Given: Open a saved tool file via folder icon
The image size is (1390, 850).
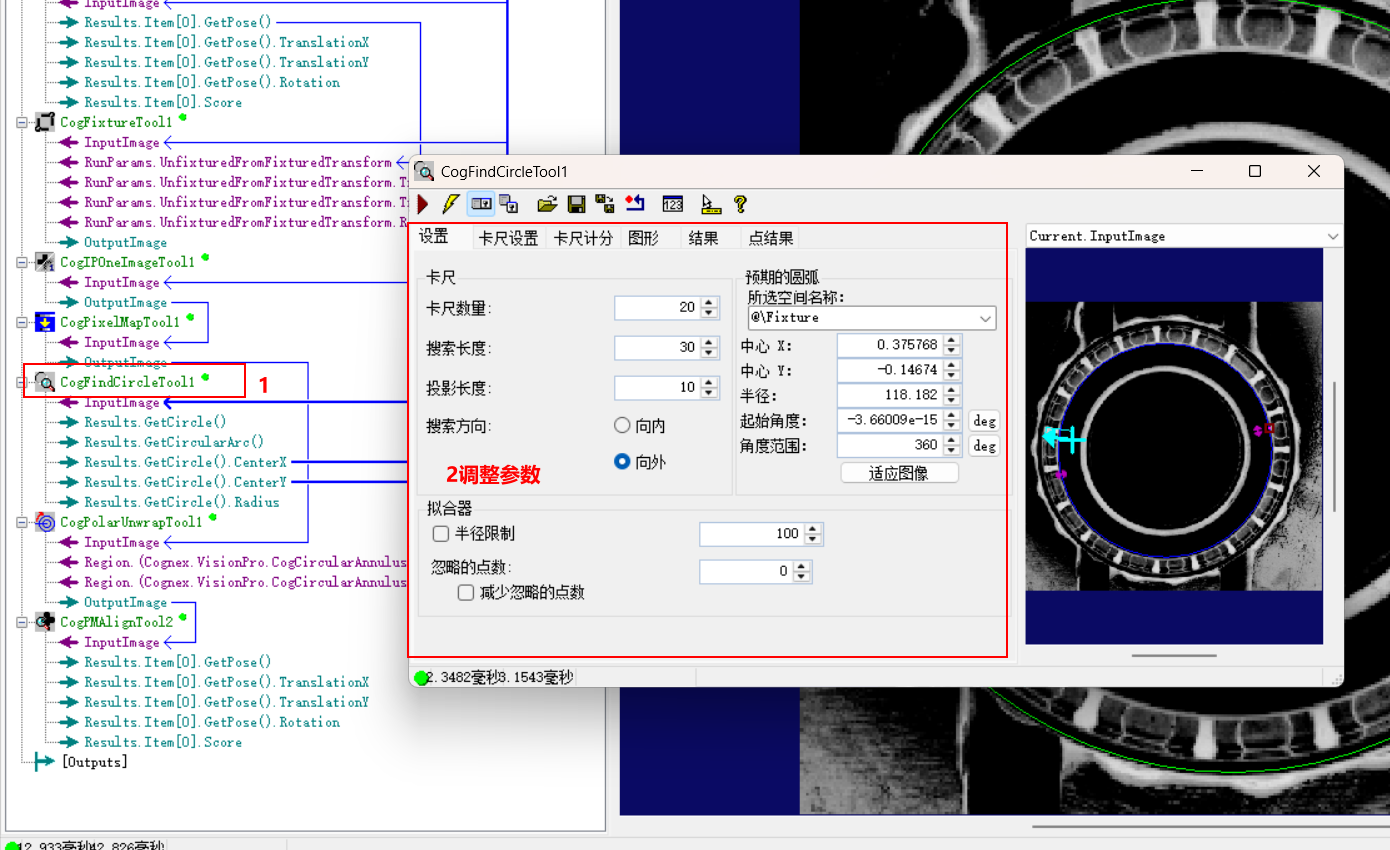Looking at the screenshot, I should point(547,204).
